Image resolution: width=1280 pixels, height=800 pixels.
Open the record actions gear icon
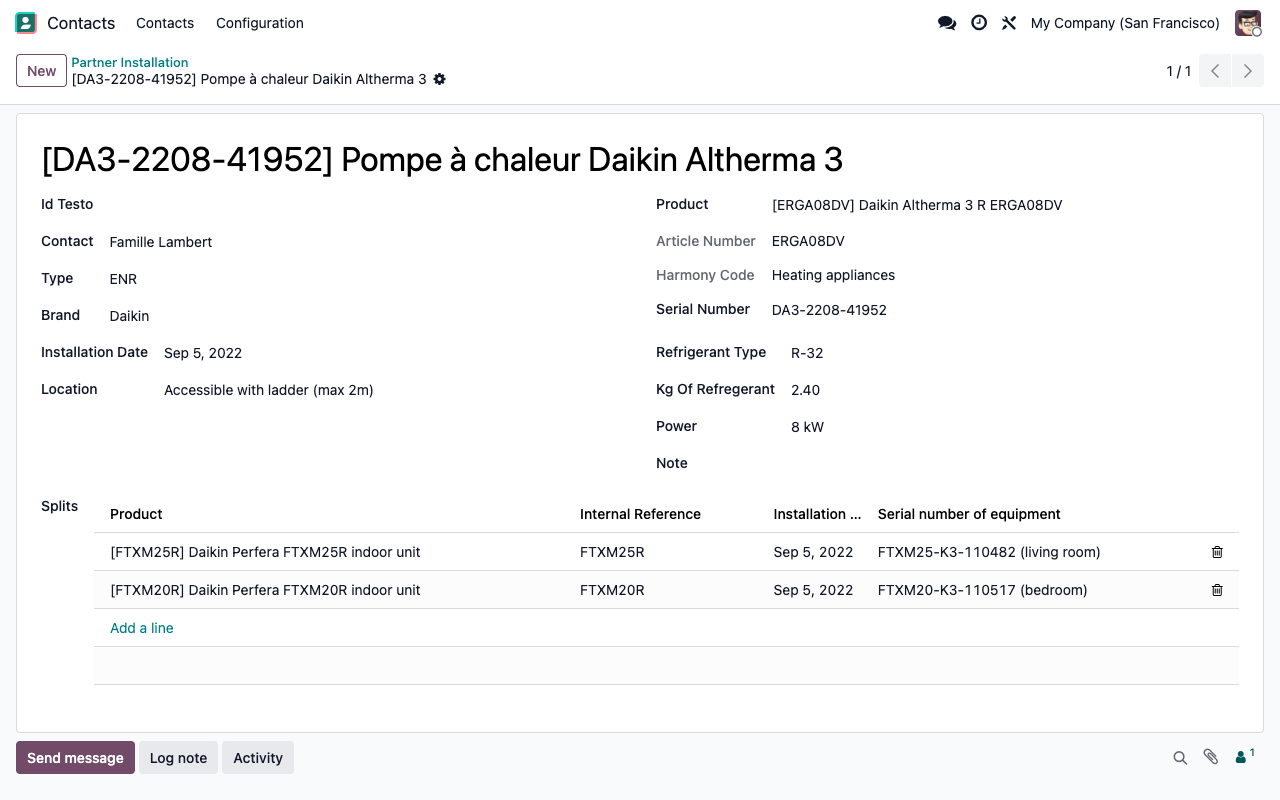click(x=440, y=79)
